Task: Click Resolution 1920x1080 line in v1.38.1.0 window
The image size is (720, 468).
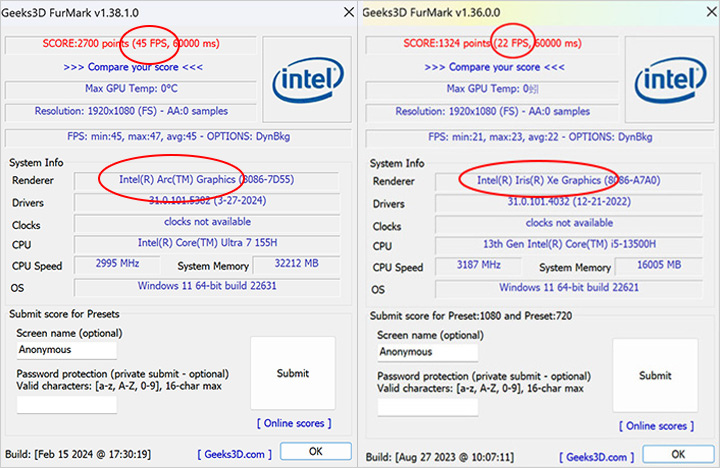Action: click(x=131, y=112)
